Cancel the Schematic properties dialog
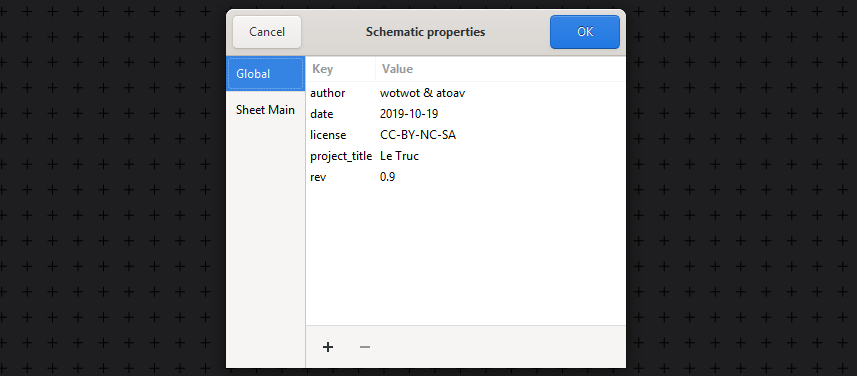Viewport: 857px width, 376px height. click(x=267, y=32)
